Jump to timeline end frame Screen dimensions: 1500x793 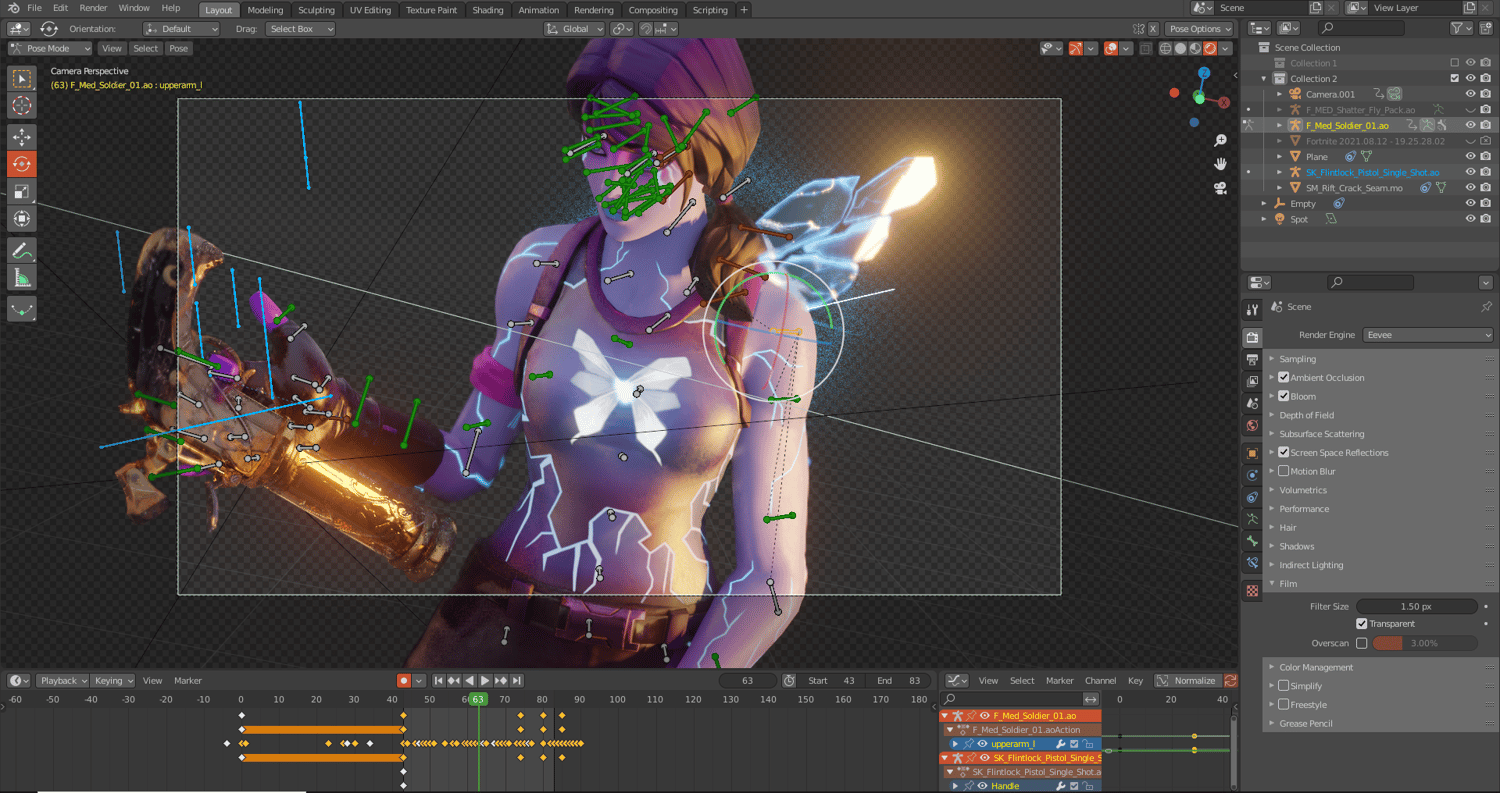(517, 680)
